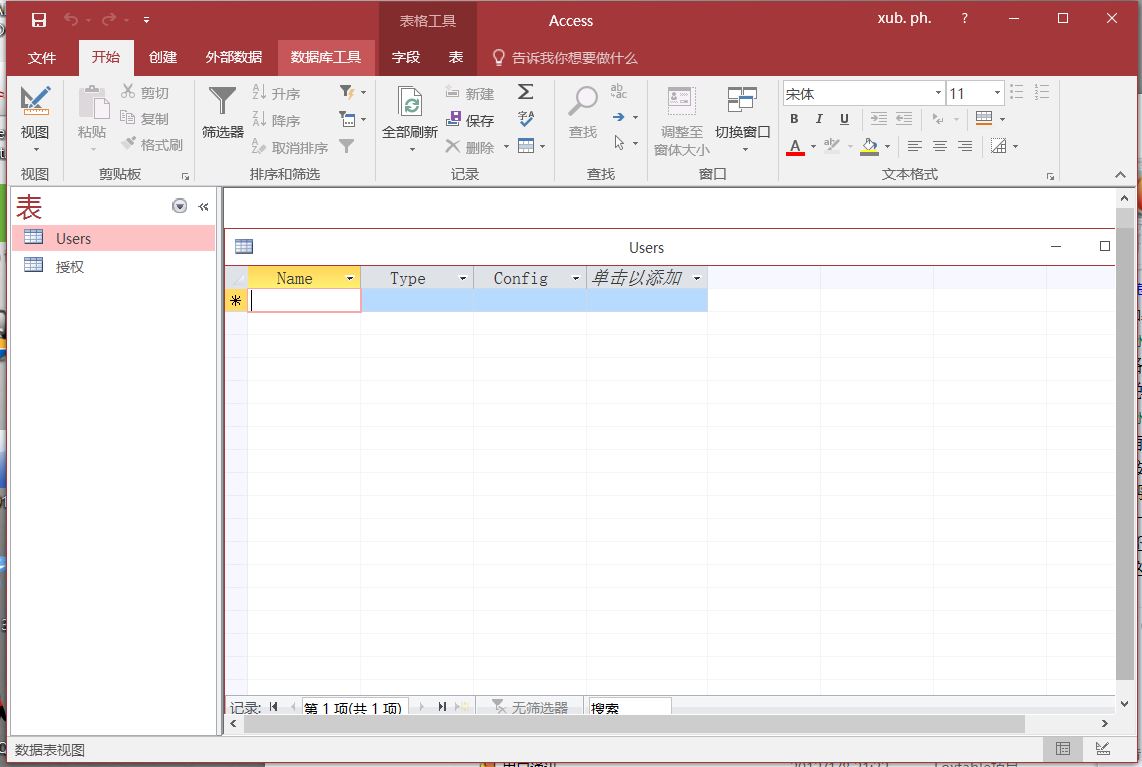Open the selection filter dropdown
The width and height of the screenshot is (1142, 767).
tap(352, 92)
